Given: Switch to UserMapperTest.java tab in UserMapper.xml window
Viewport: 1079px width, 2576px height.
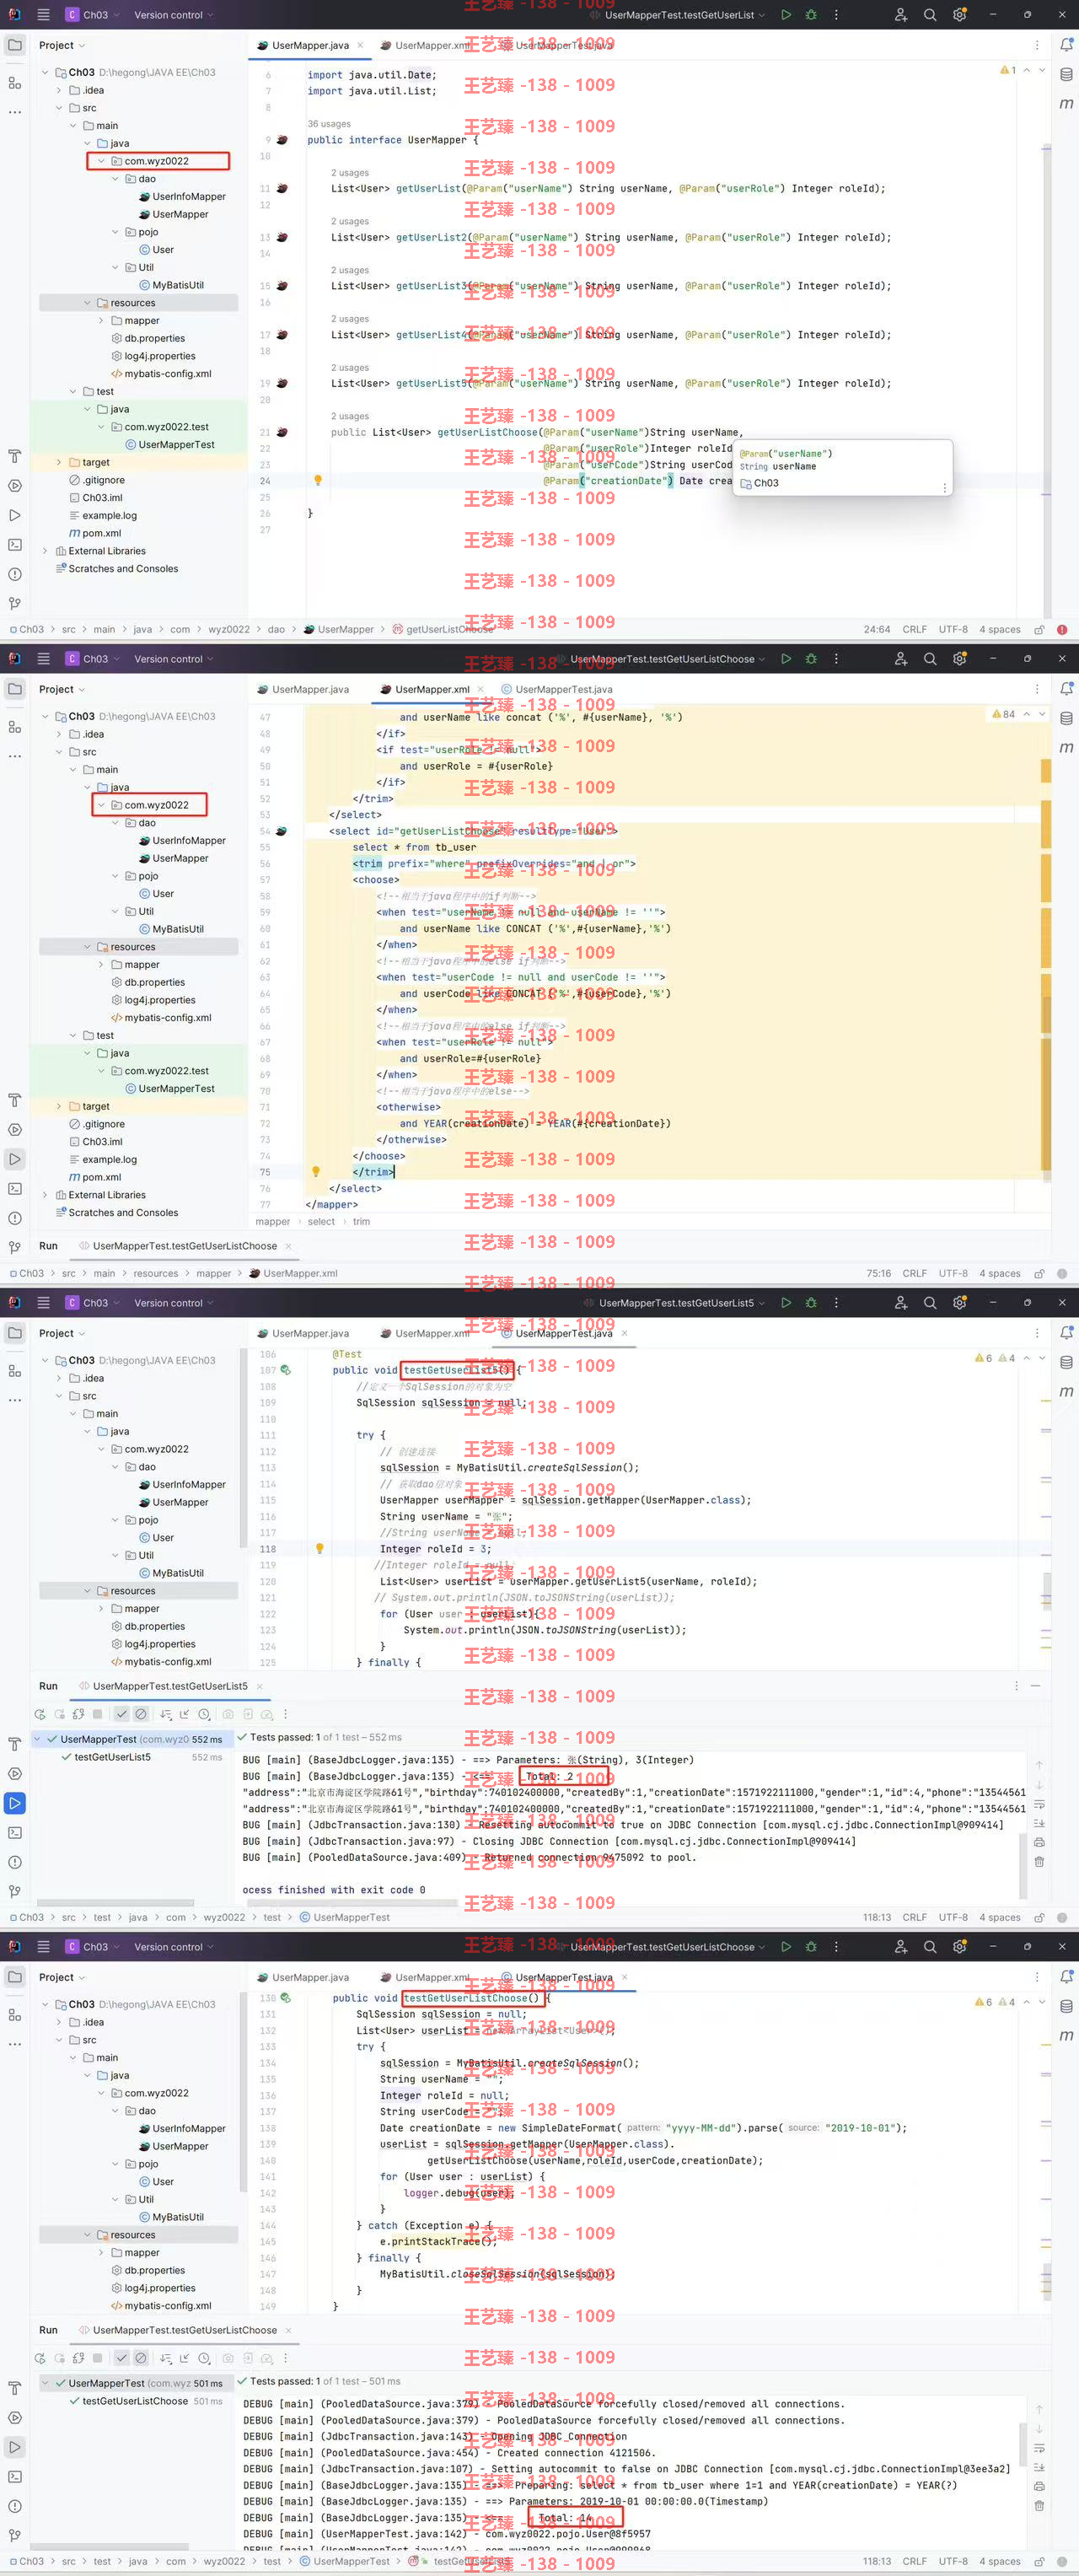Looking at the screenshot, I should tap(556, 689).
